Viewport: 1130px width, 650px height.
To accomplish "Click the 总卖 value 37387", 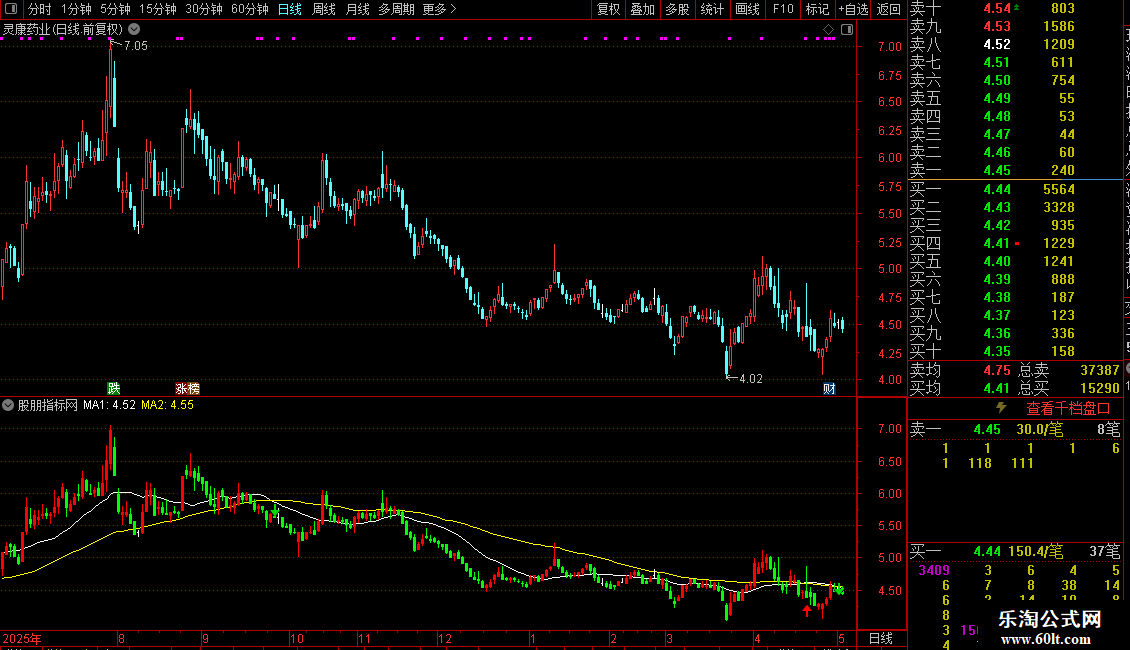I will click(x=1100, y=370).
